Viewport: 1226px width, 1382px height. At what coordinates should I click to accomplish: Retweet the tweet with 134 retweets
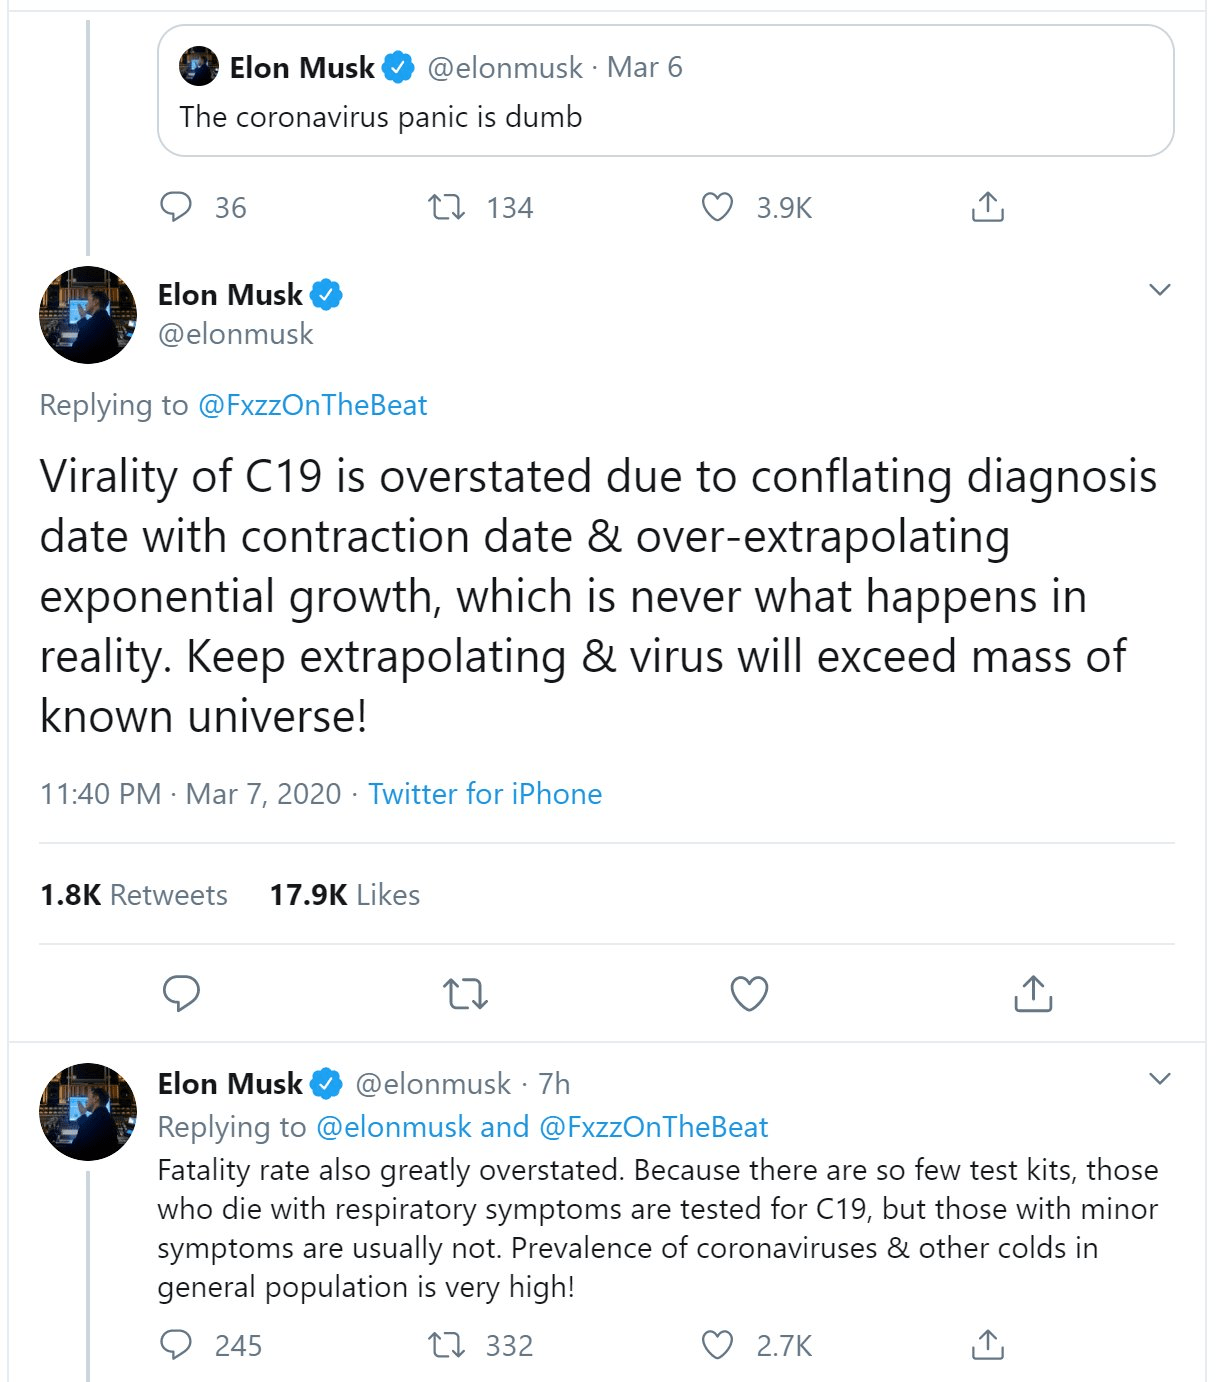[446, 207]
